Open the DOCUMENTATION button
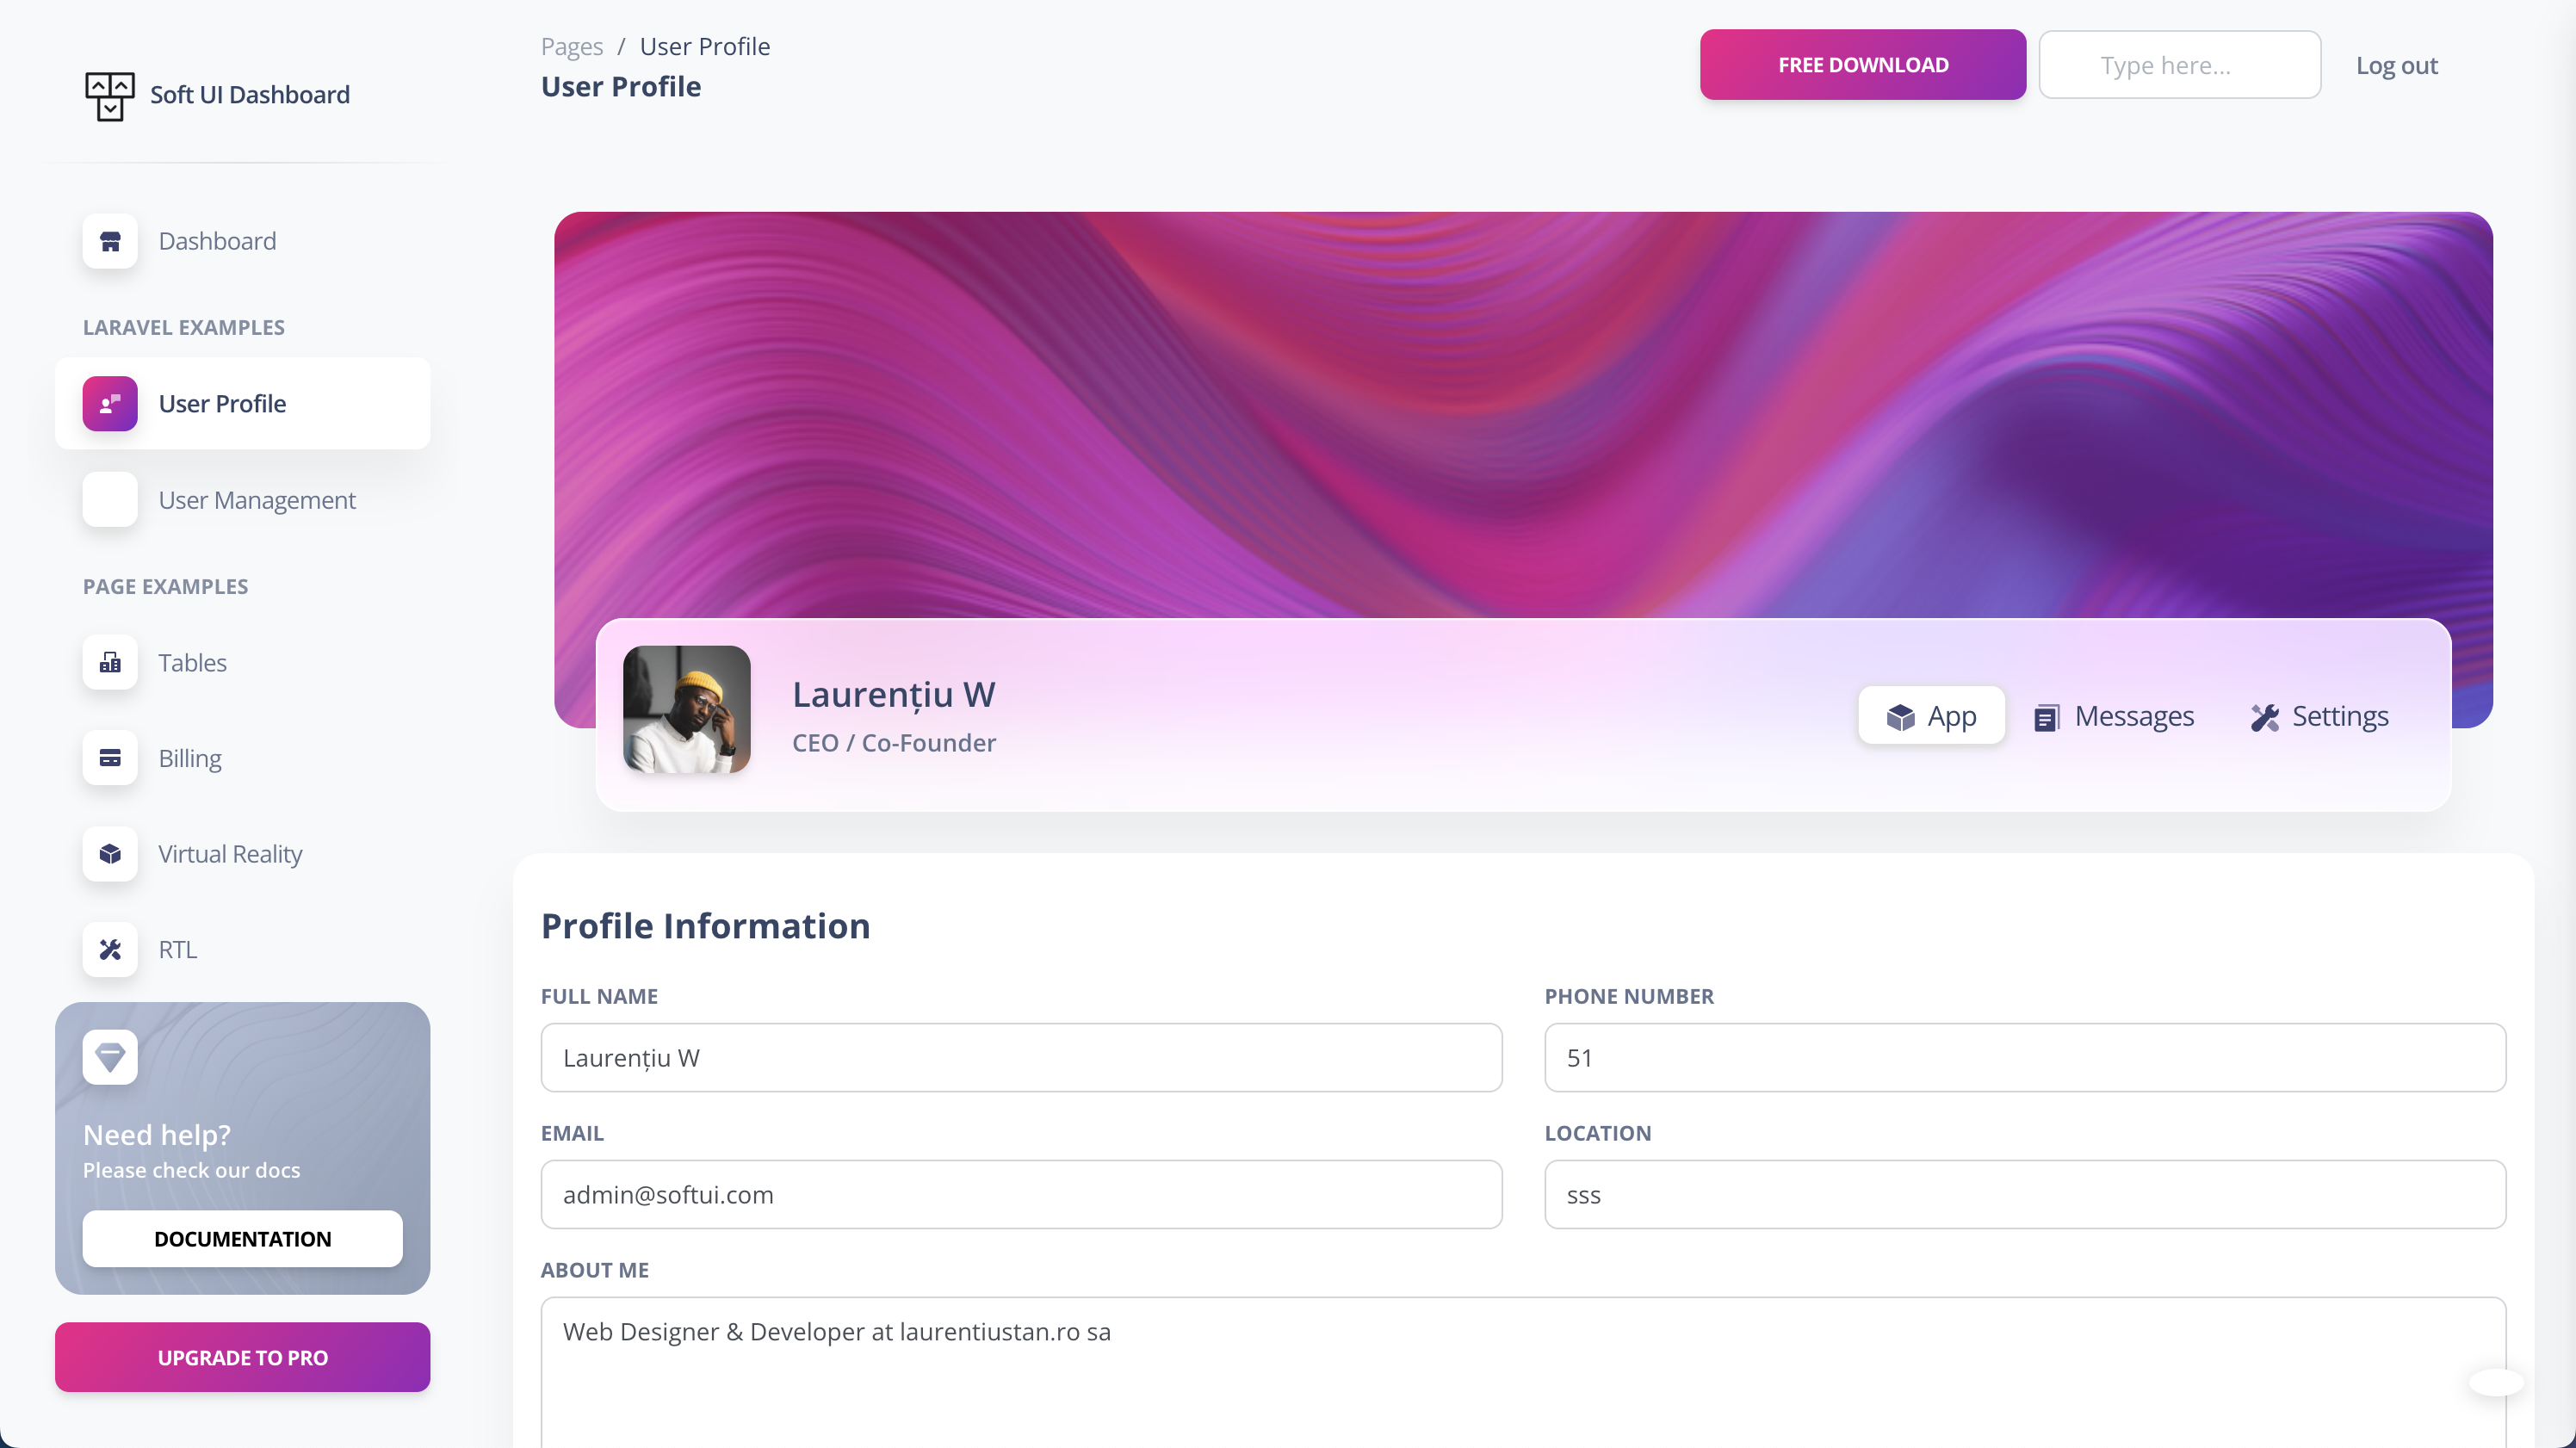 point(242,1239)
